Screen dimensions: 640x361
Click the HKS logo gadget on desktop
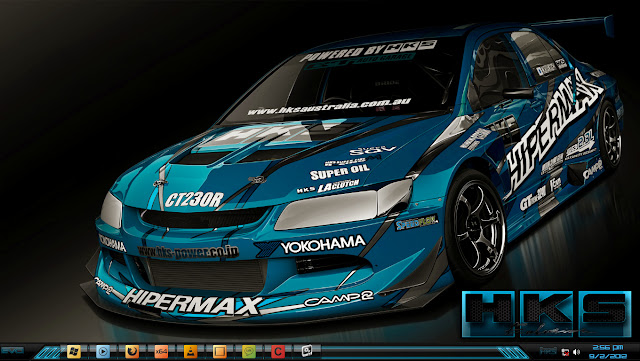click(547, 314)
